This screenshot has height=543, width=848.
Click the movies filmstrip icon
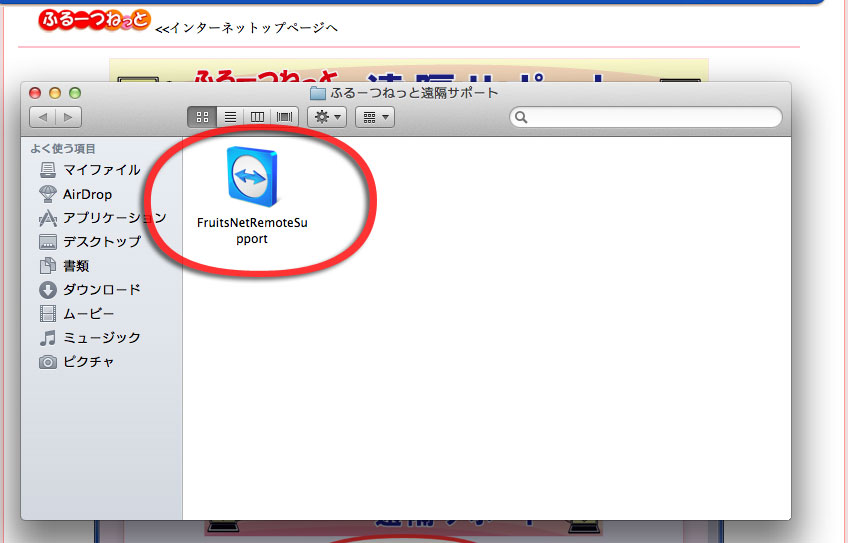(x=48, y=314)
